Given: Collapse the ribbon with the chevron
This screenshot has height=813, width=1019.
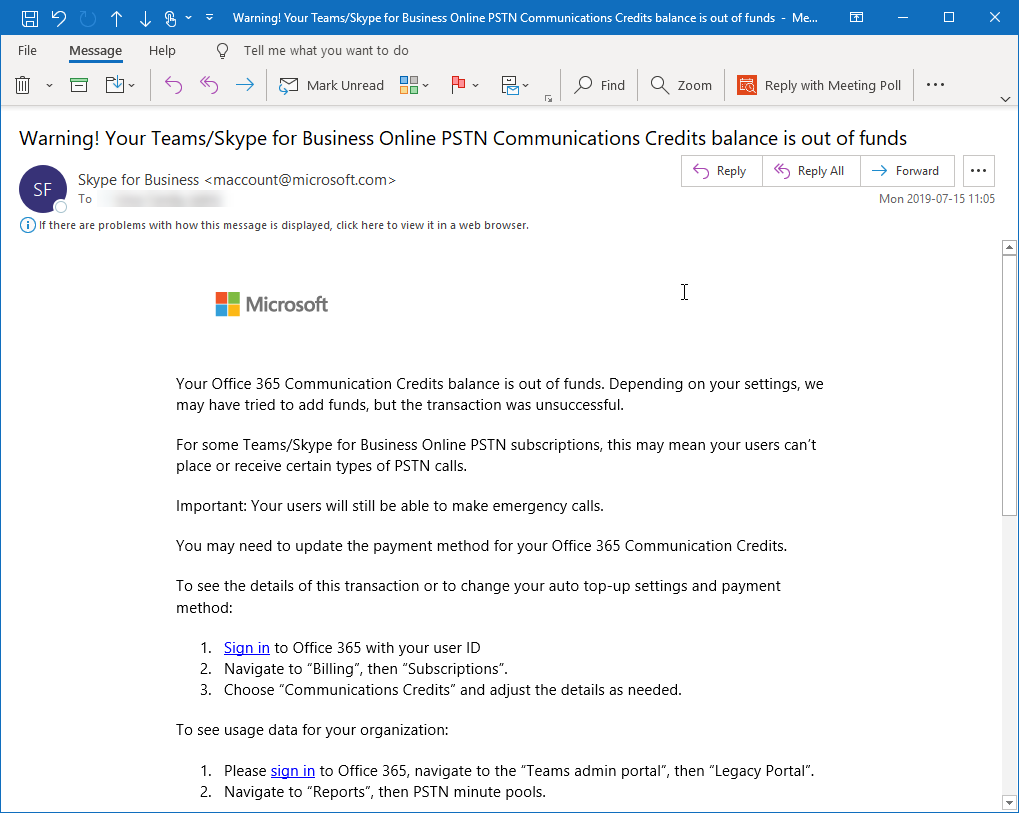Looking at the screenshot, I should point(1005,99).
